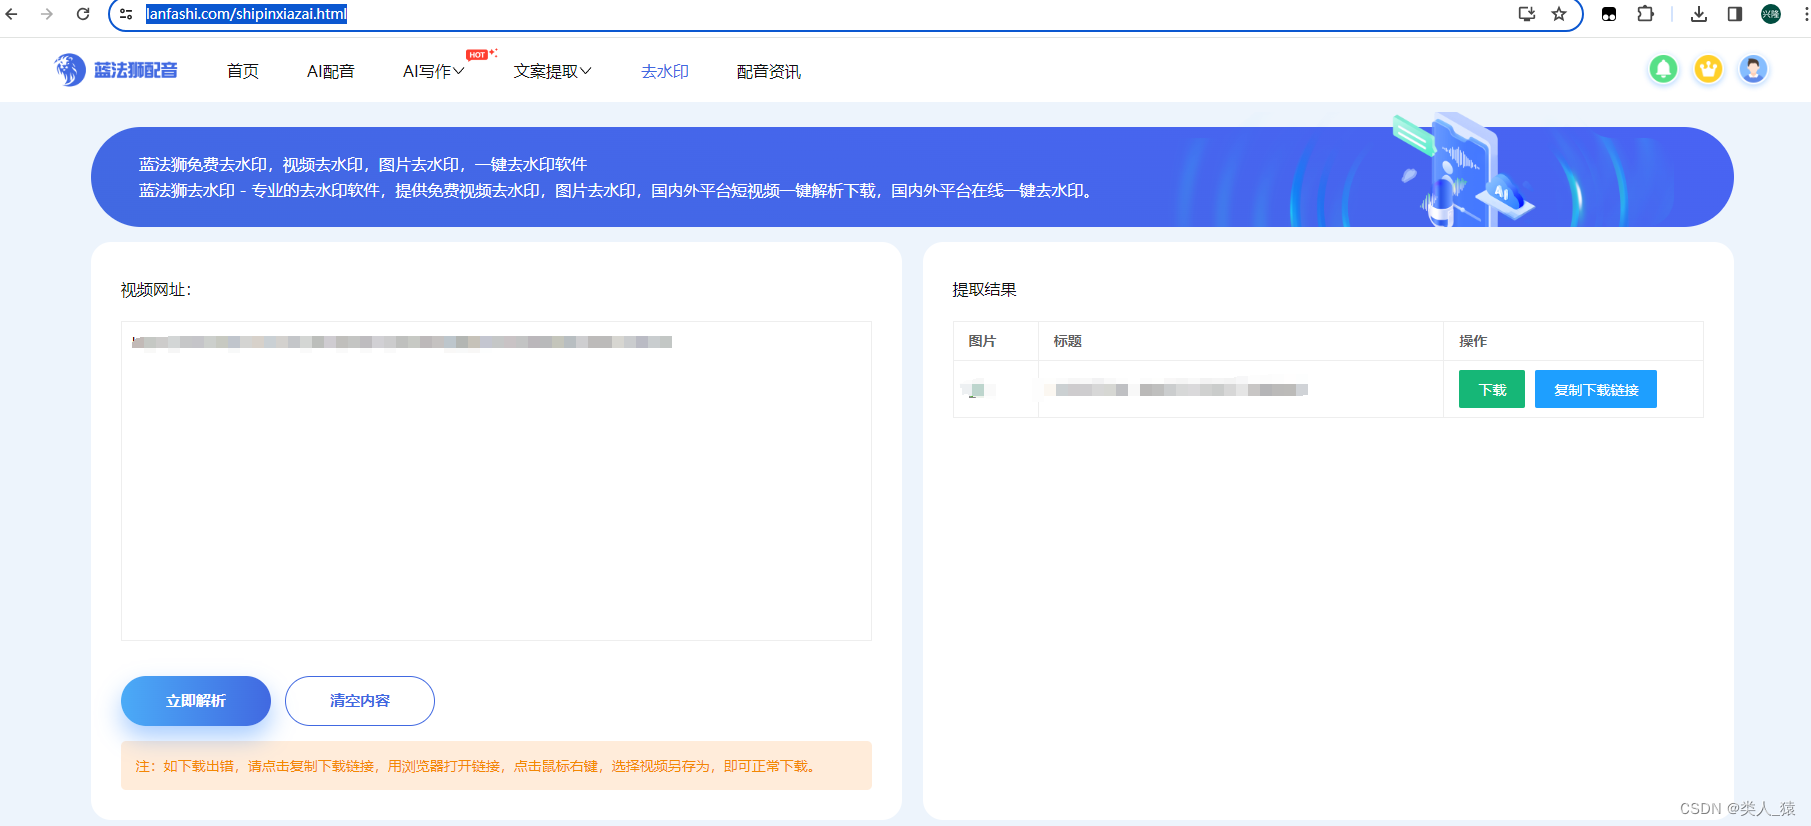Viewport: 1811px width, 826px height.
Task: Click the 操作 column header
Action: 1473,341
